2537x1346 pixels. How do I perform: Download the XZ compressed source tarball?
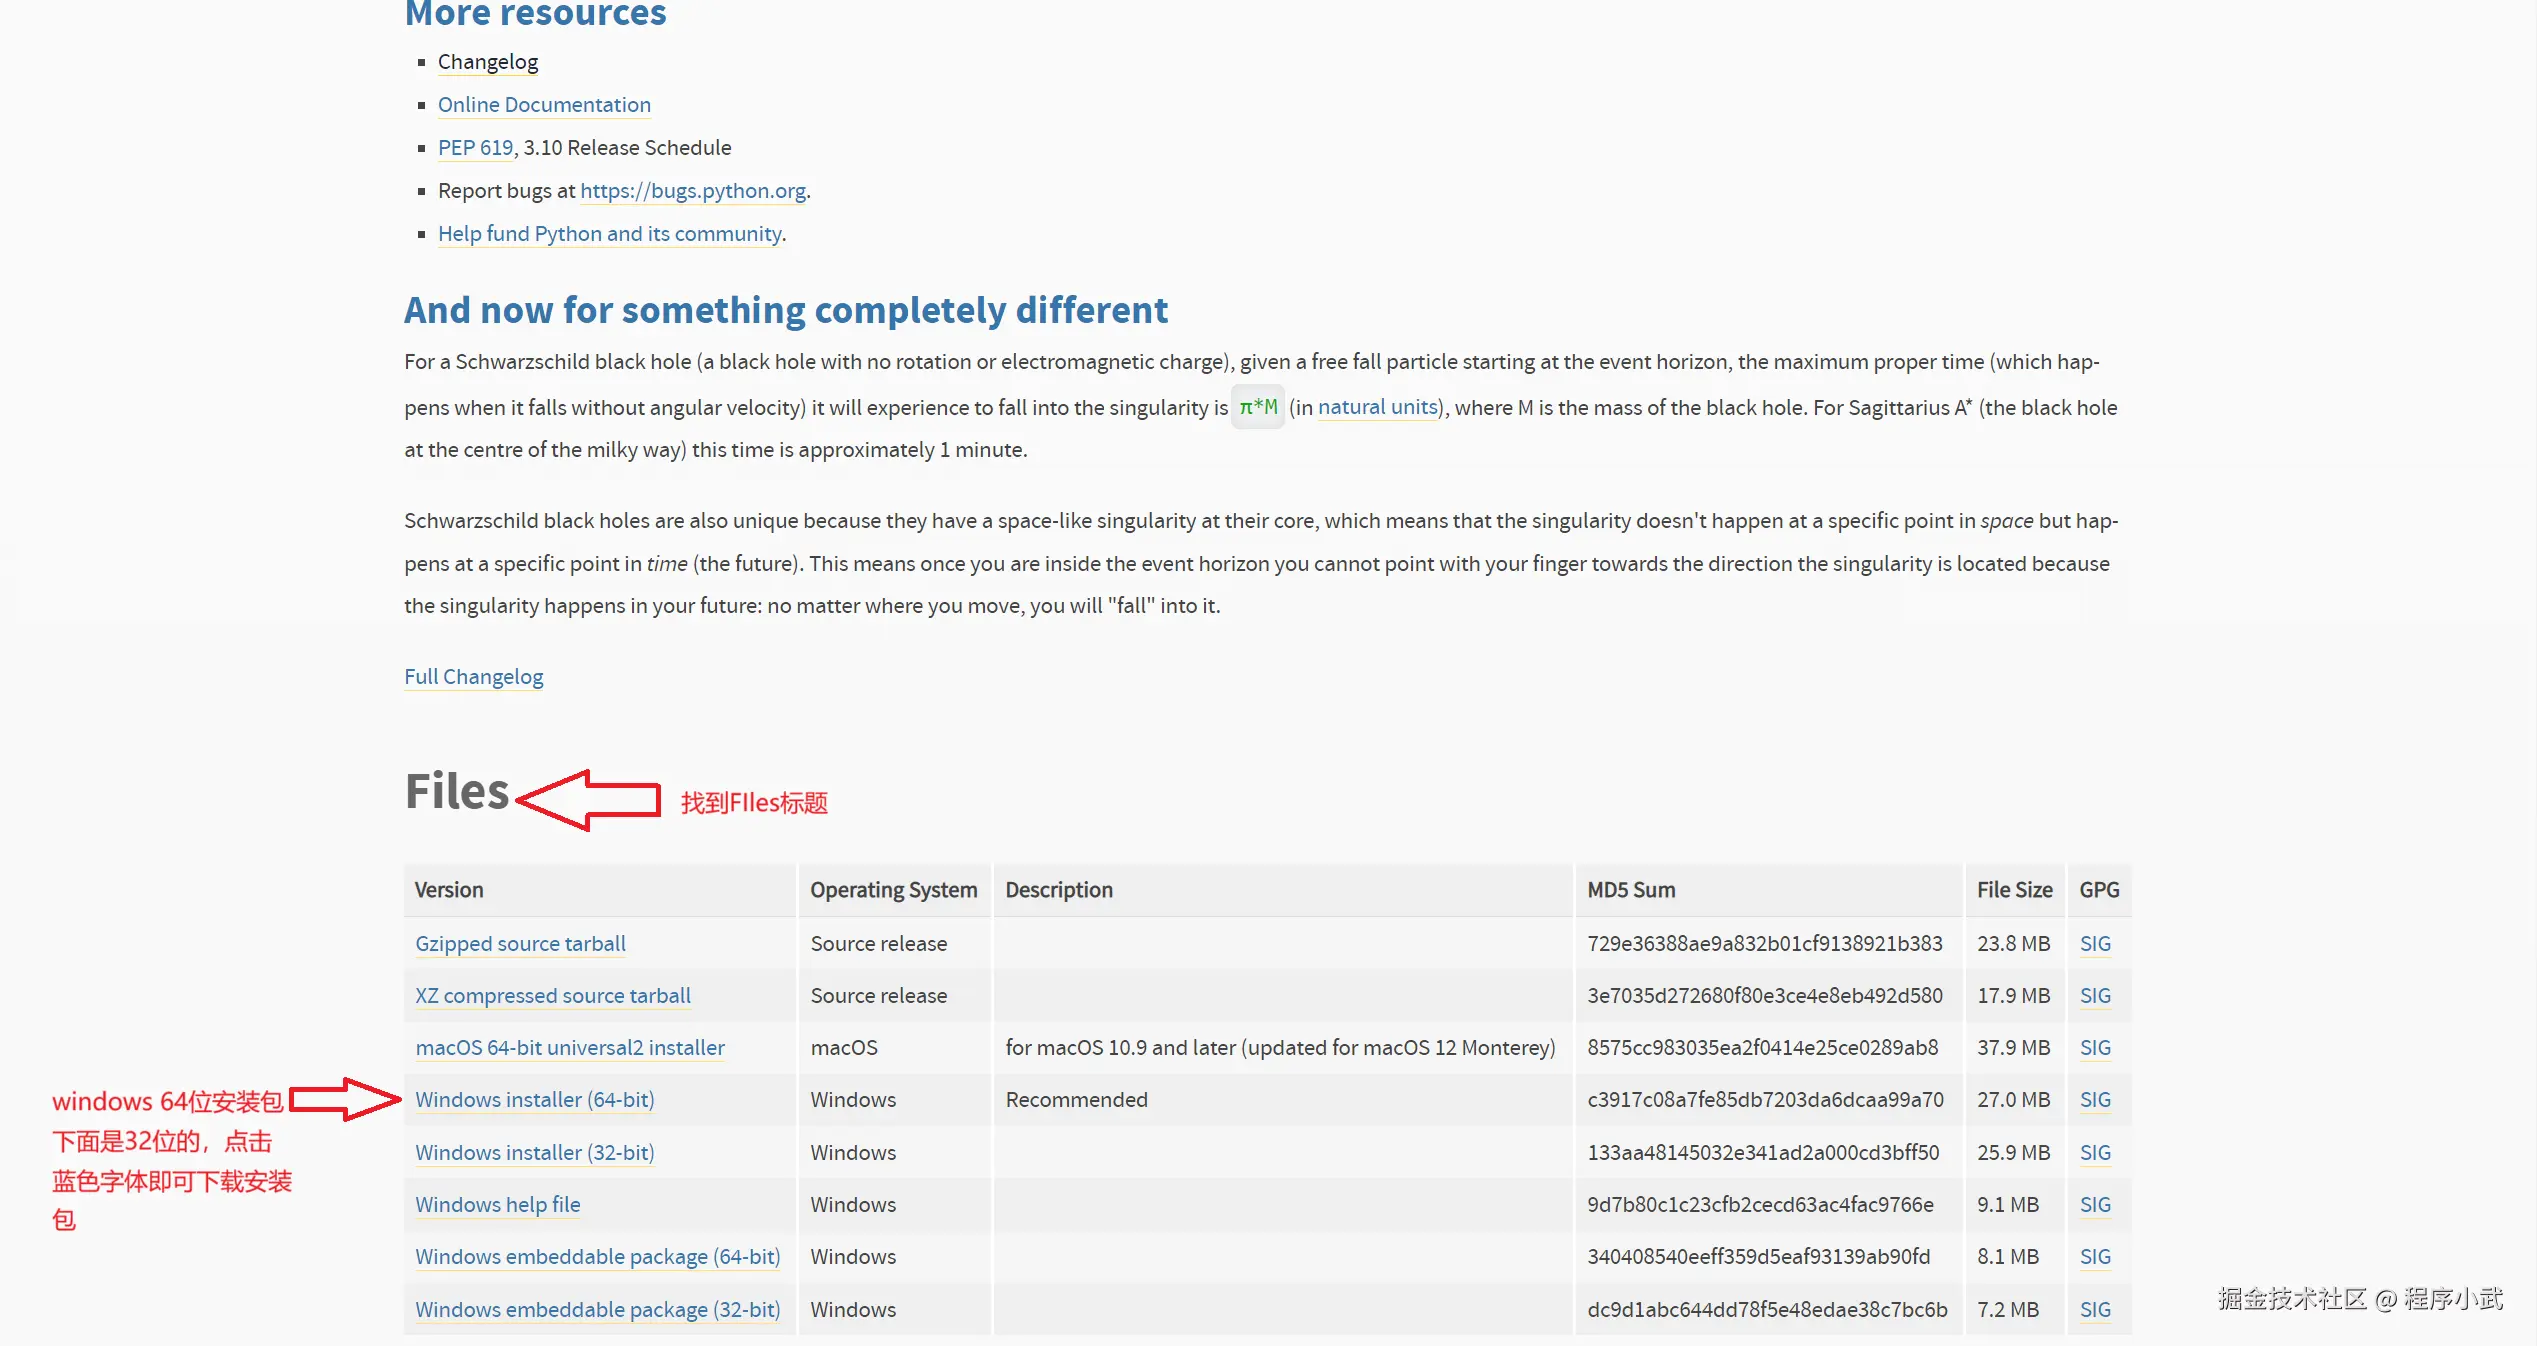pyautogui.click(x=552, y=996)
